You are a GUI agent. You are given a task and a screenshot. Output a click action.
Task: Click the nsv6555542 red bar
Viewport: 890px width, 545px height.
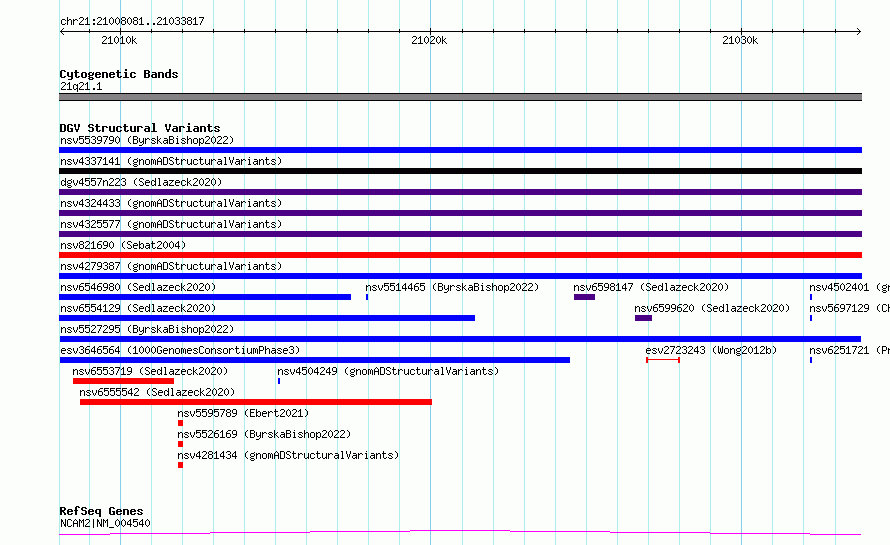coord(256,402)
